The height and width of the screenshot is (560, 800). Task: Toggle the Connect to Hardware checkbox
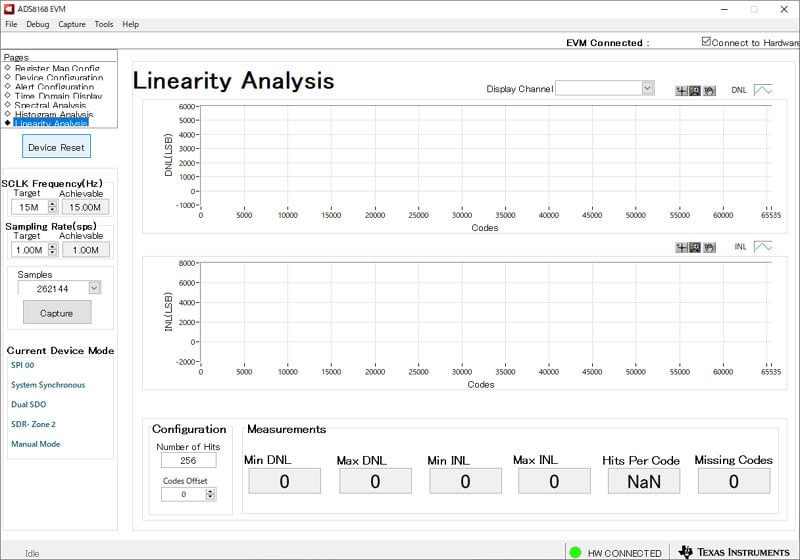pyautogui.click(x=706, y=41)
